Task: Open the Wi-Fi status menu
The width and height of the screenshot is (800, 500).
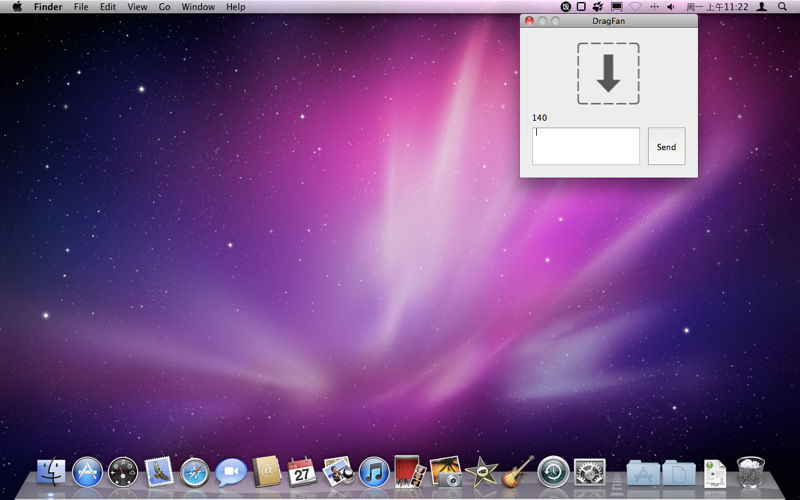Action: pyautogui.click(x=635, y=7)
